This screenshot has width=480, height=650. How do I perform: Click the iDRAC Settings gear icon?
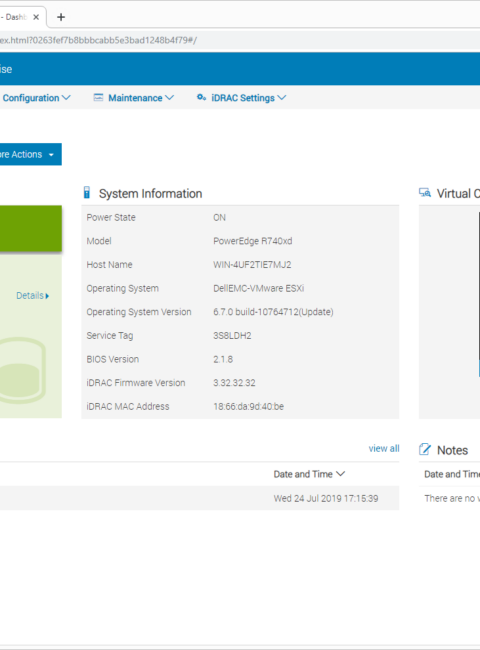[201, 97]
